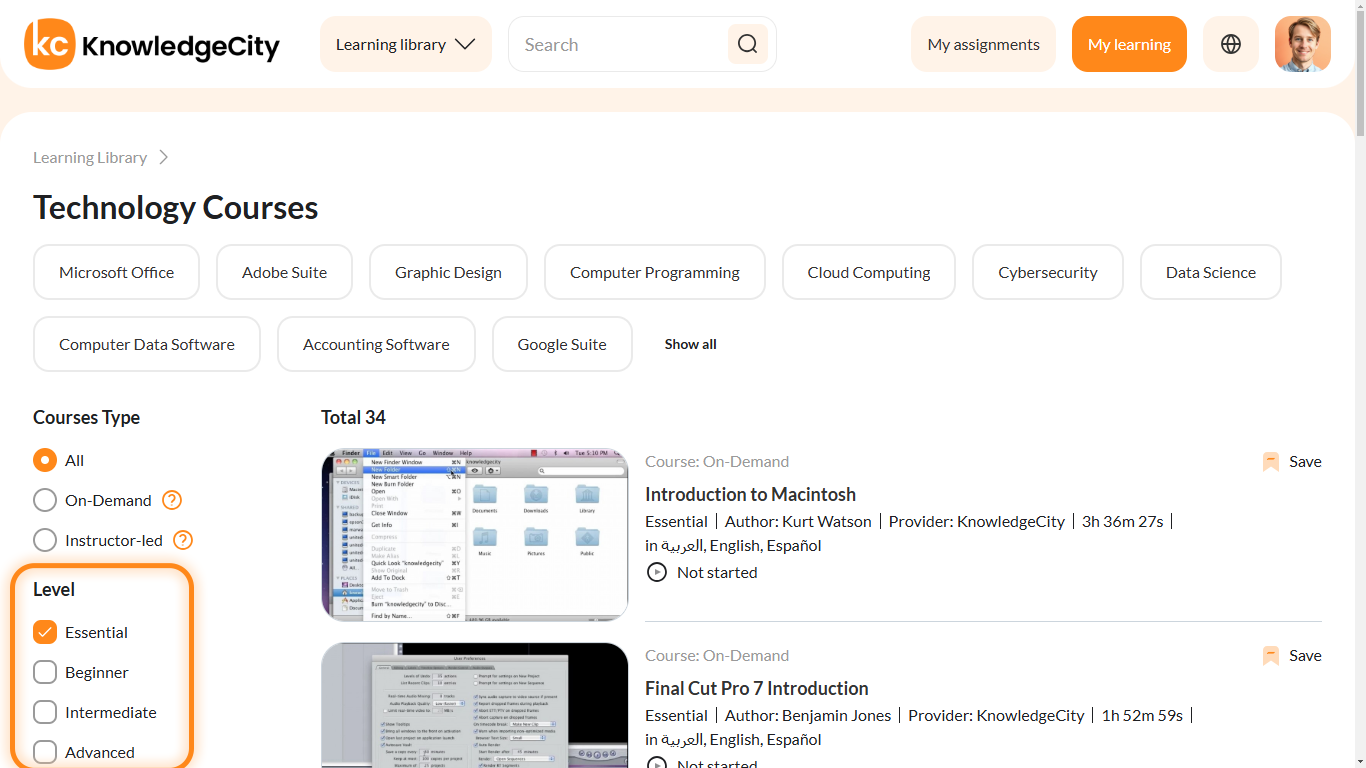This screenshot has width=1366, height=768.
Task: Show all technology categories
Action: pos(691,344)
